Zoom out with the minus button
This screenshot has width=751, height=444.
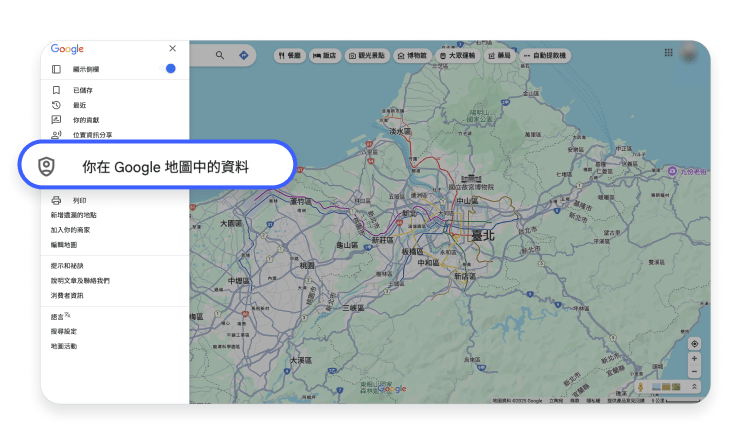694,372
